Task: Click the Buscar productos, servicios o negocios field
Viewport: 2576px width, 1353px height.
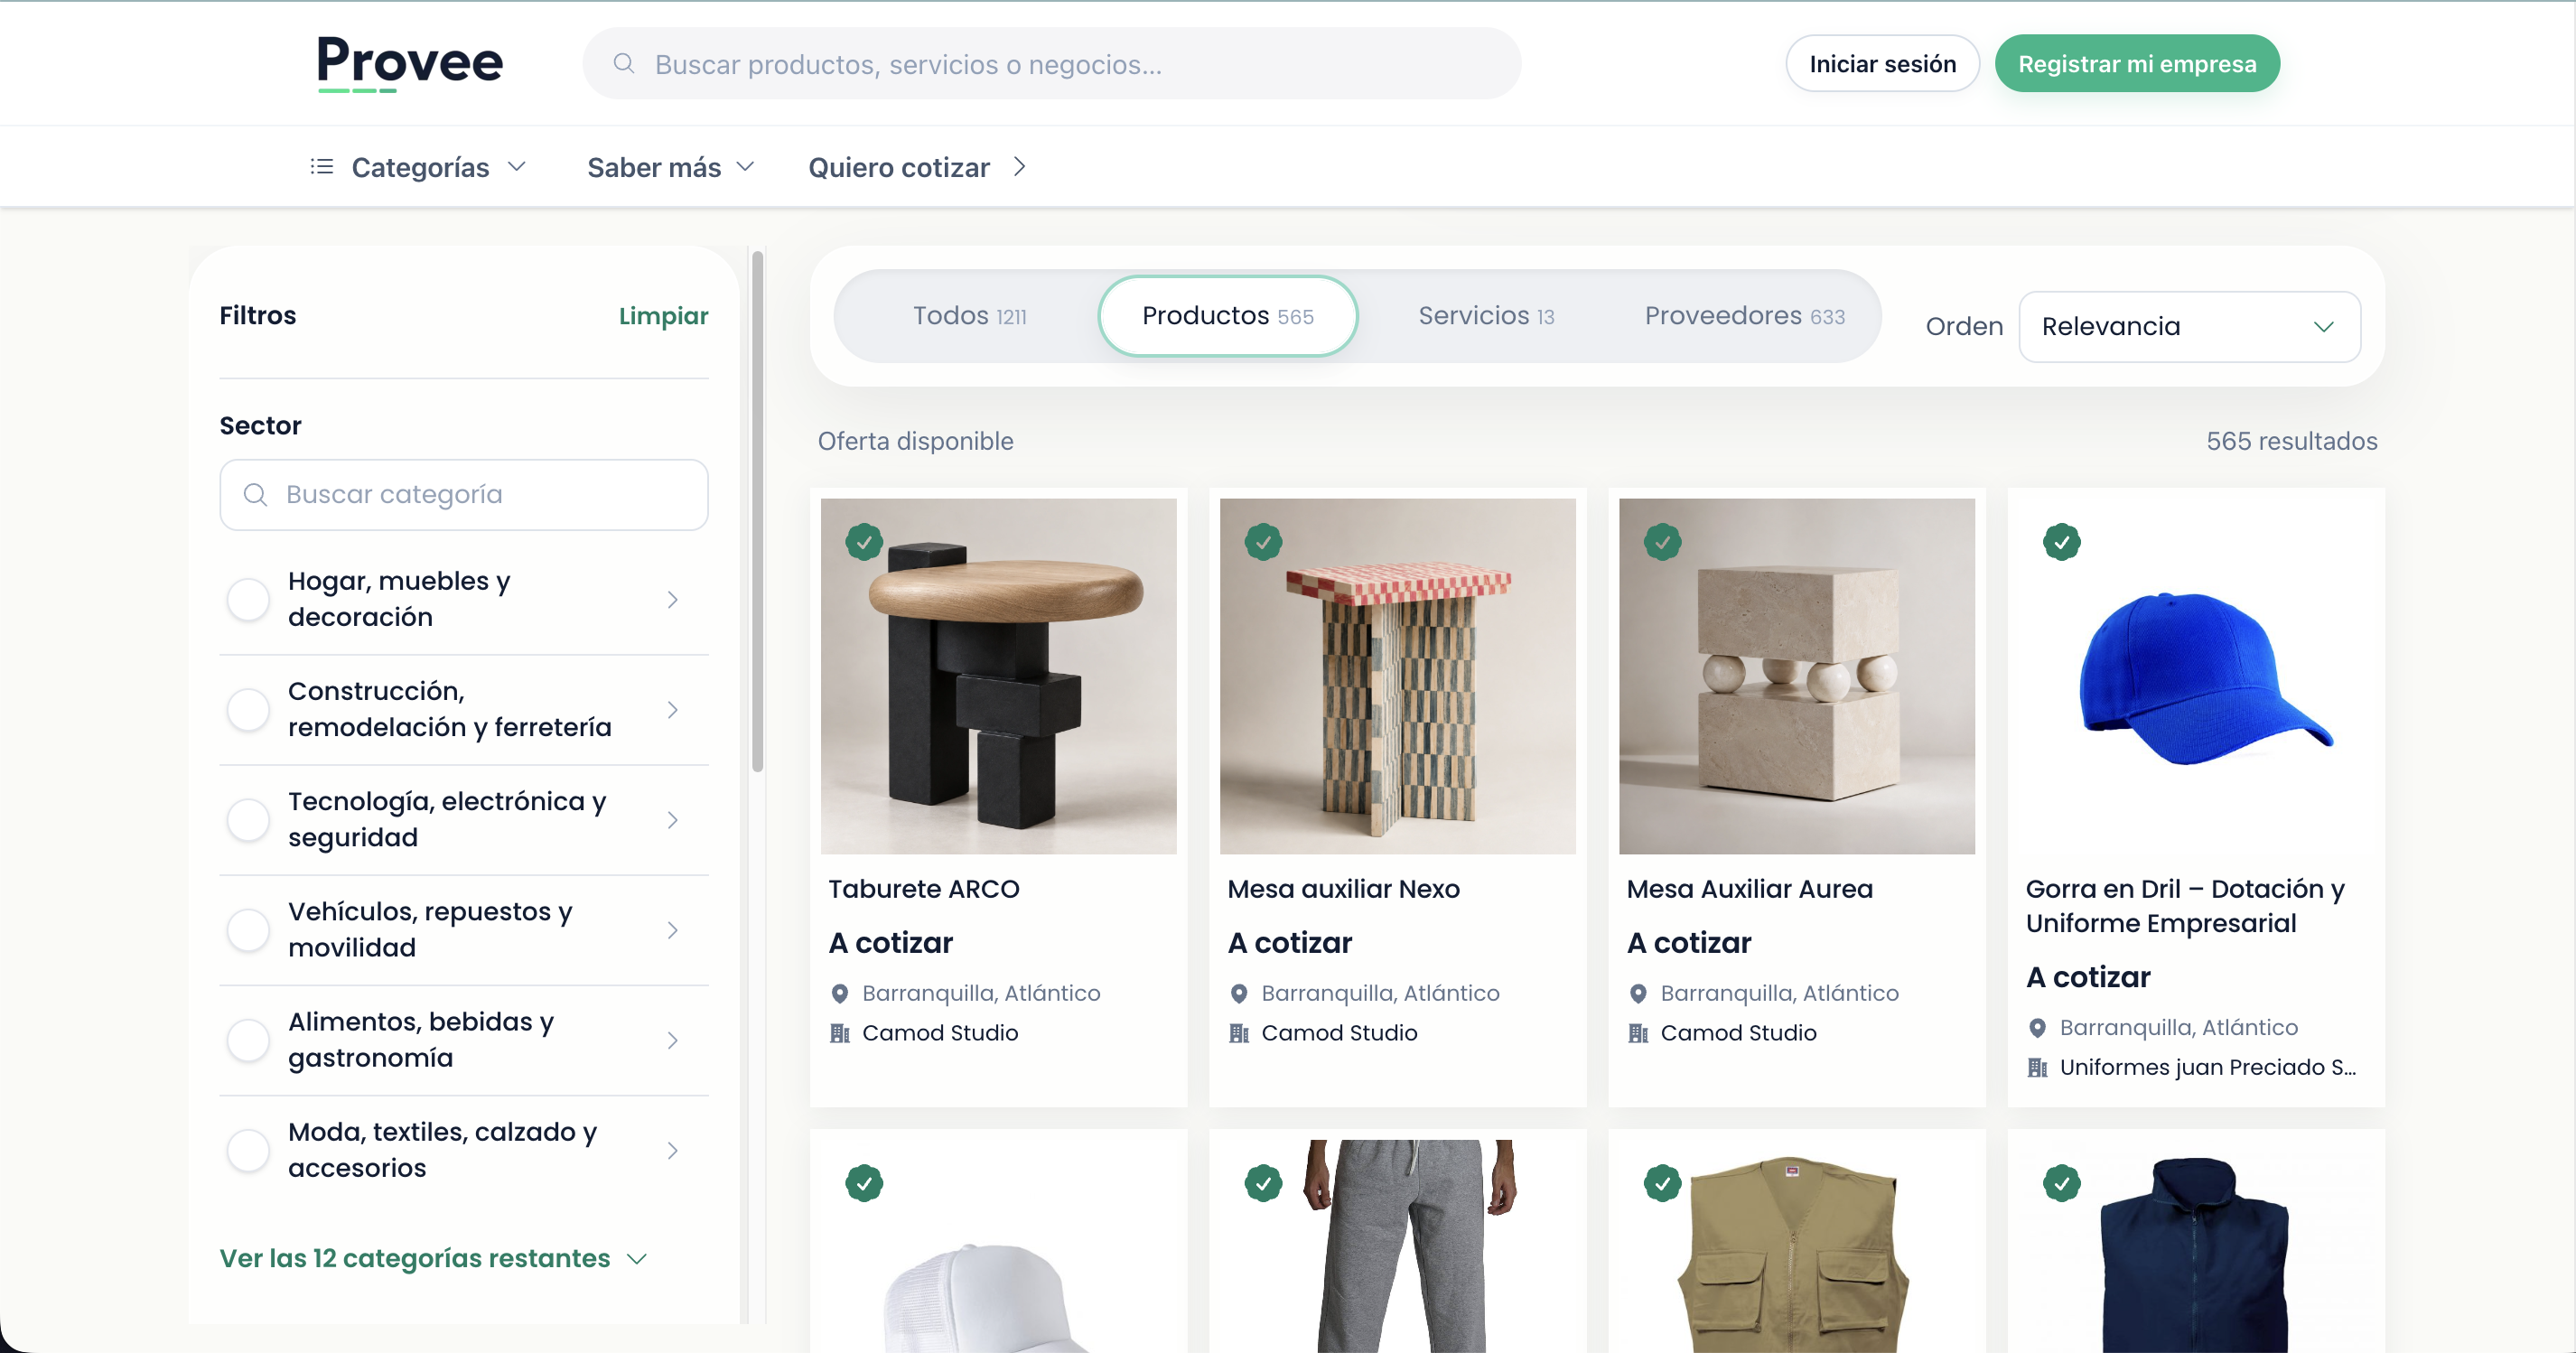Action: [1051, 64]
